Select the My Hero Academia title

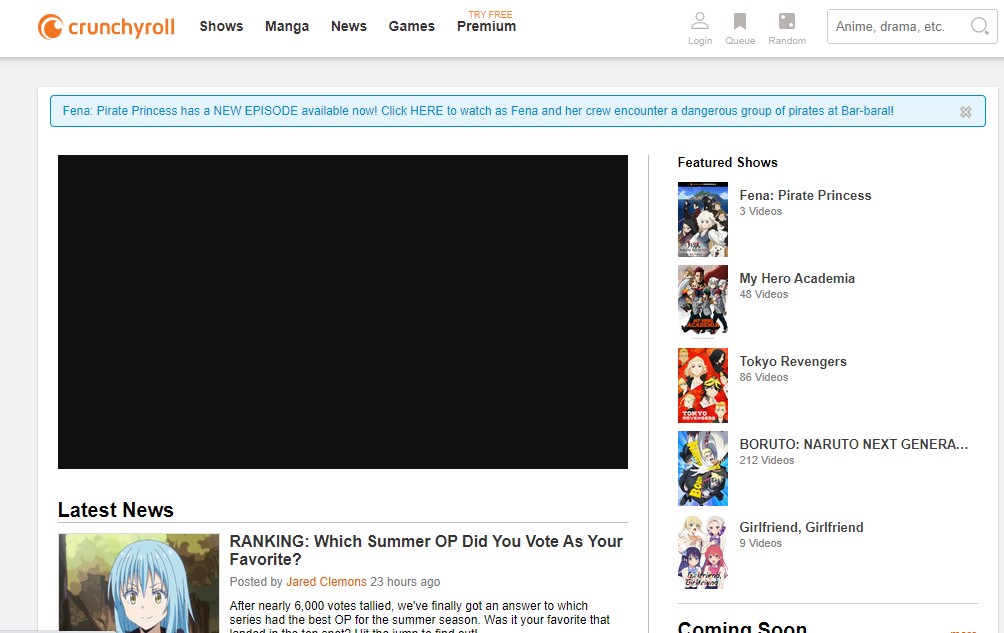(797, 278)
